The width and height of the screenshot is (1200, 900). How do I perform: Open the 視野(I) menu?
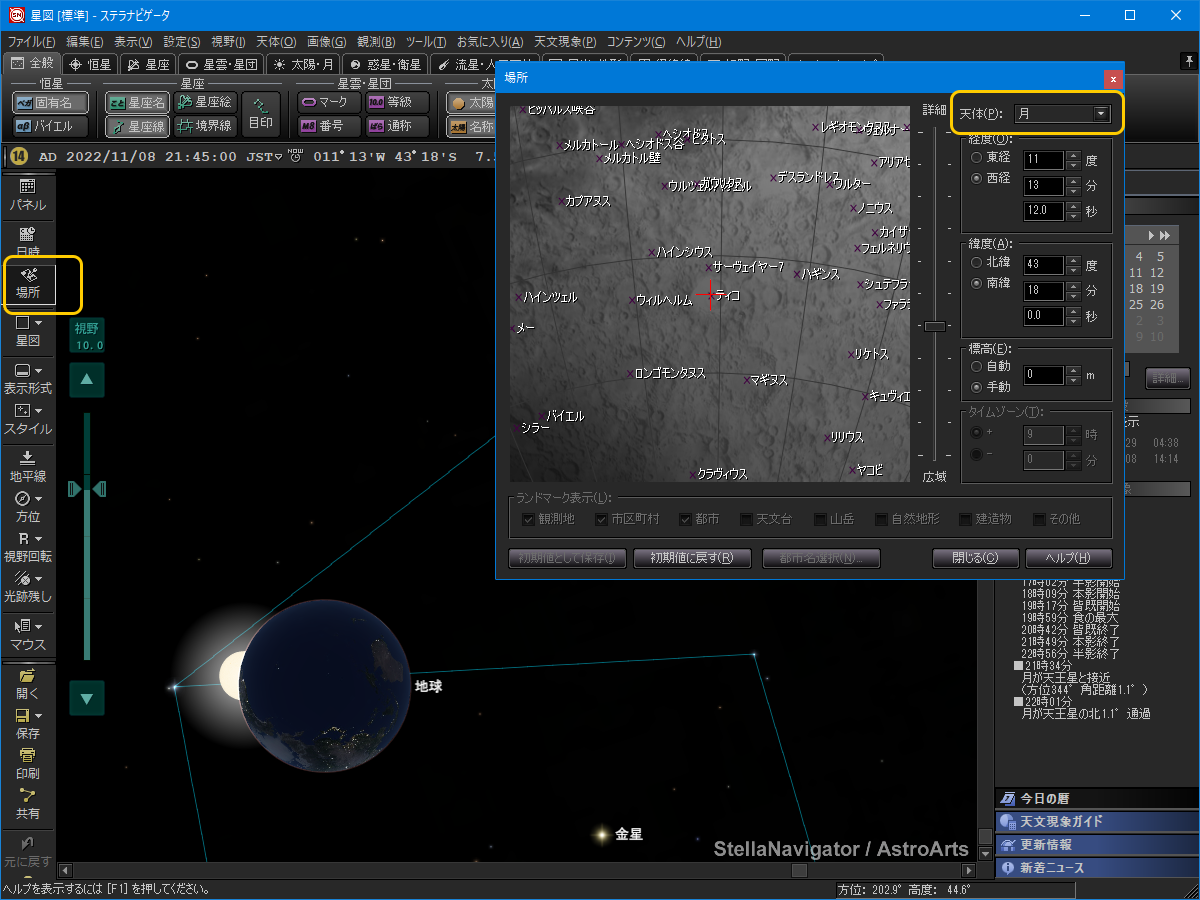[229, 42]
